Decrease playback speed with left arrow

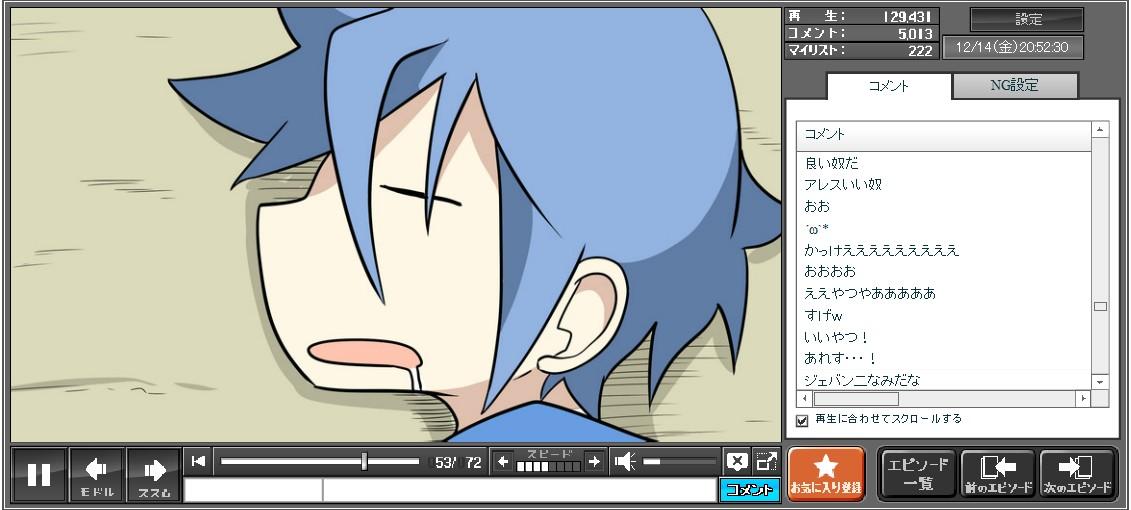coord(503,461)
